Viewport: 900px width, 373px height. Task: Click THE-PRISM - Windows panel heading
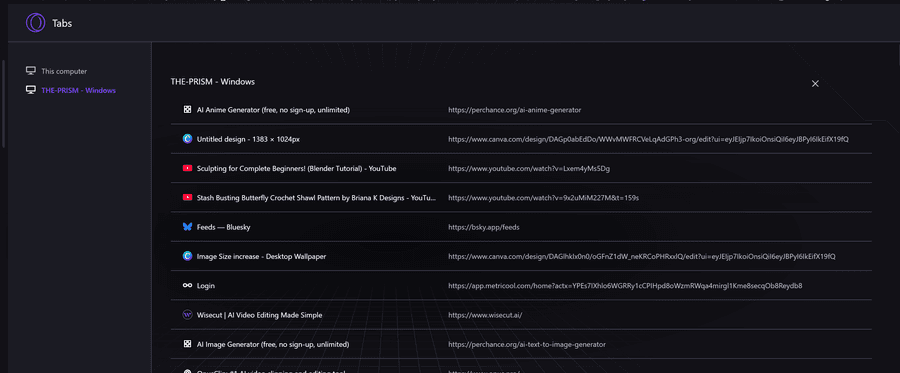click(x=212, y=81)
